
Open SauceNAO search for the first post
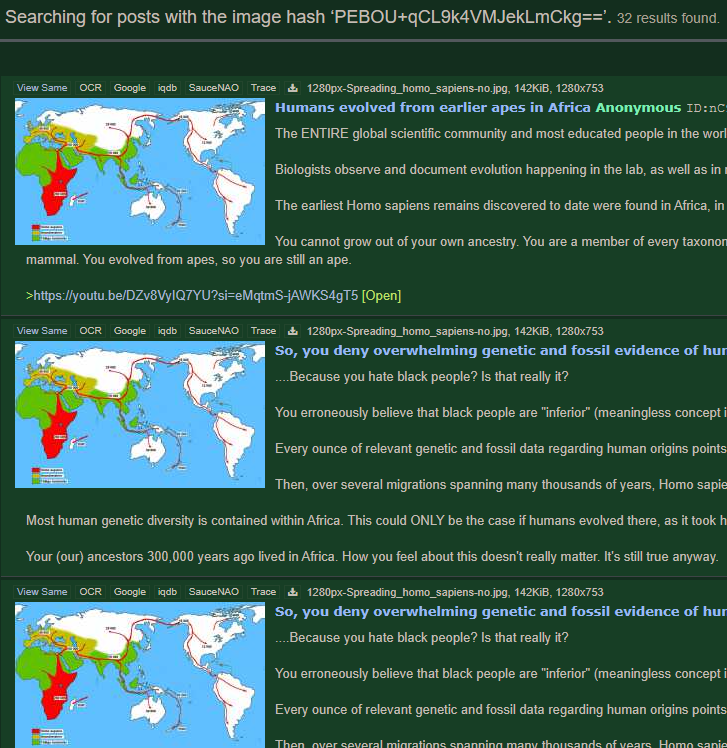coord(214,88)
